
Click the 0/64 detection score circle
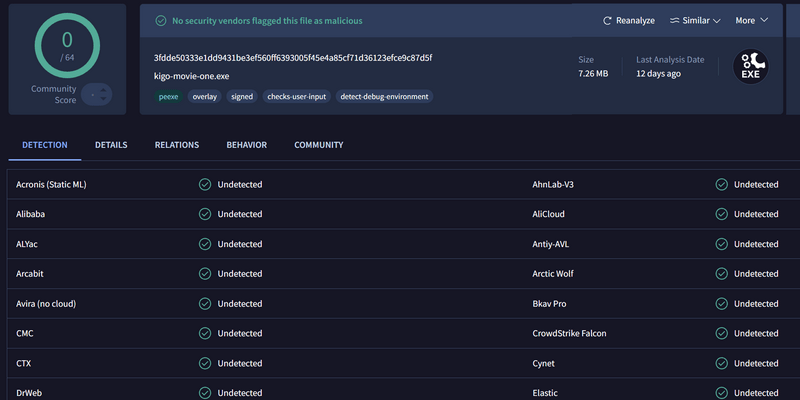click(67, 45)
